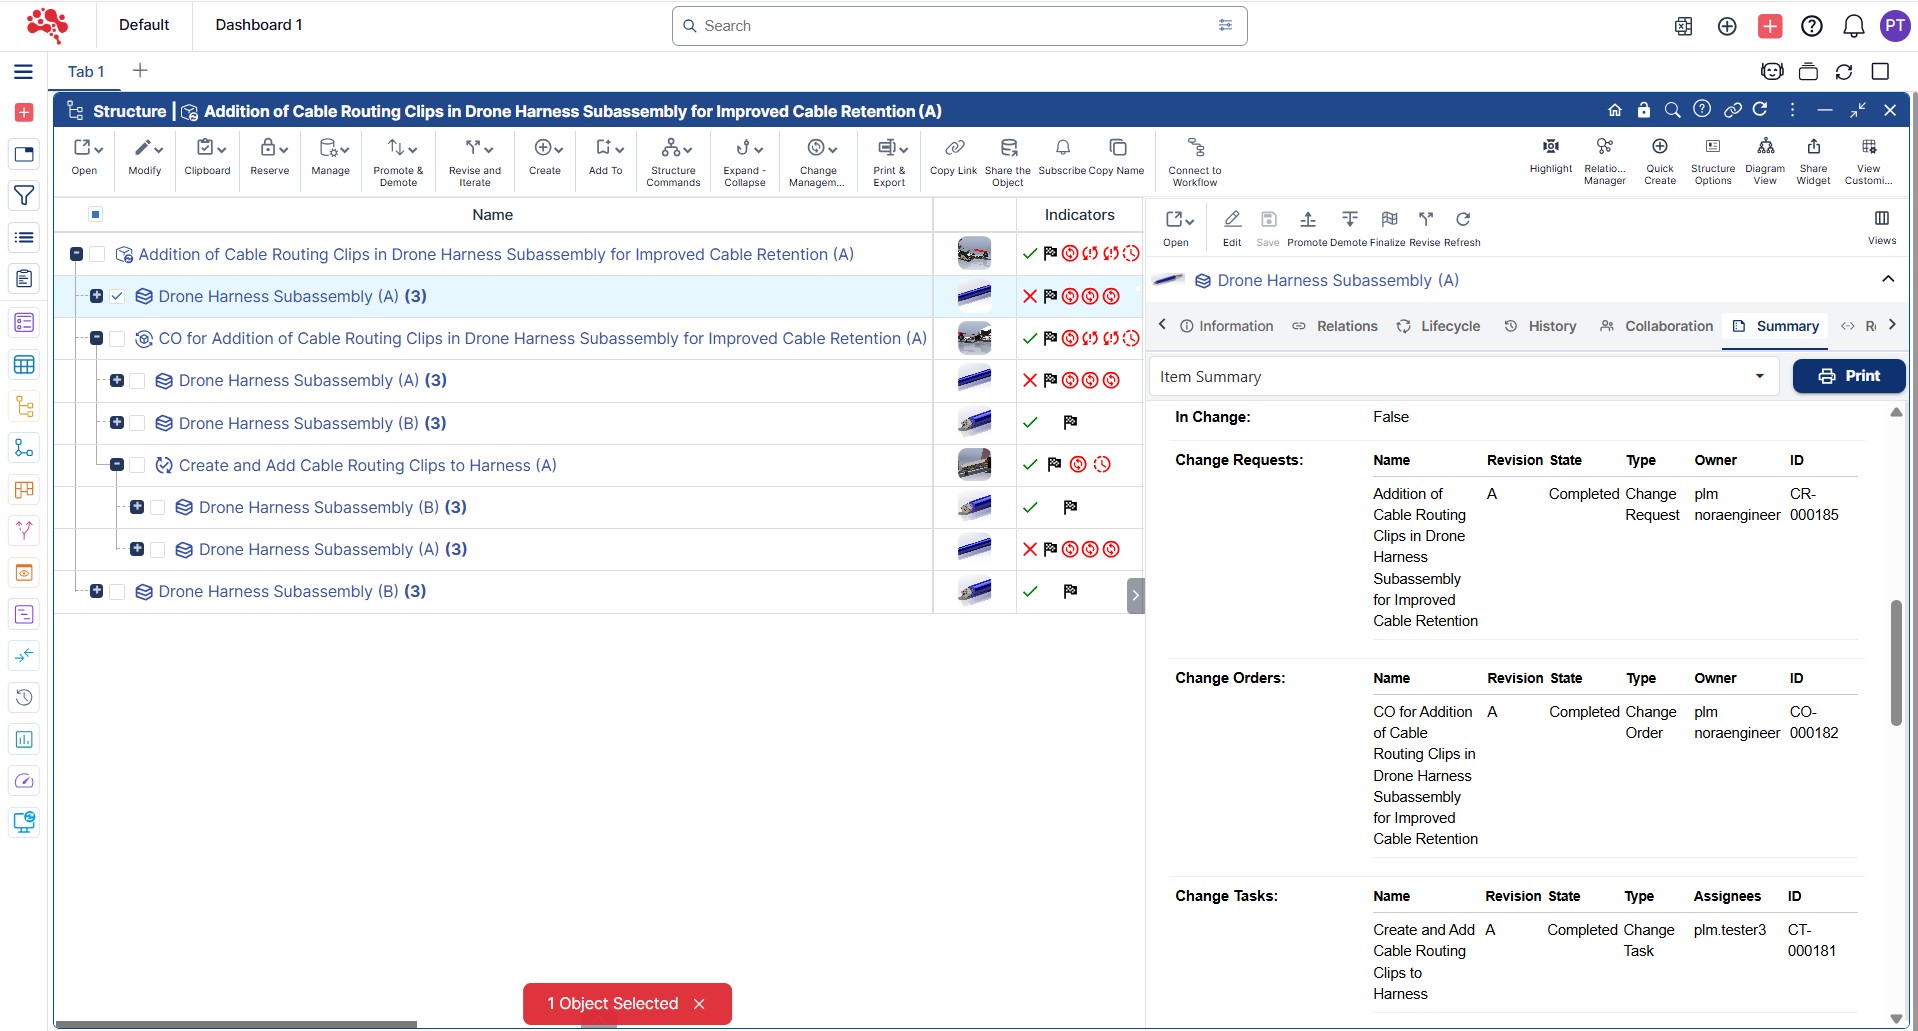Click the Subscribe bell icon in toolbar
Viewport: 1918px width, 1031px height.
(1062, 148)
